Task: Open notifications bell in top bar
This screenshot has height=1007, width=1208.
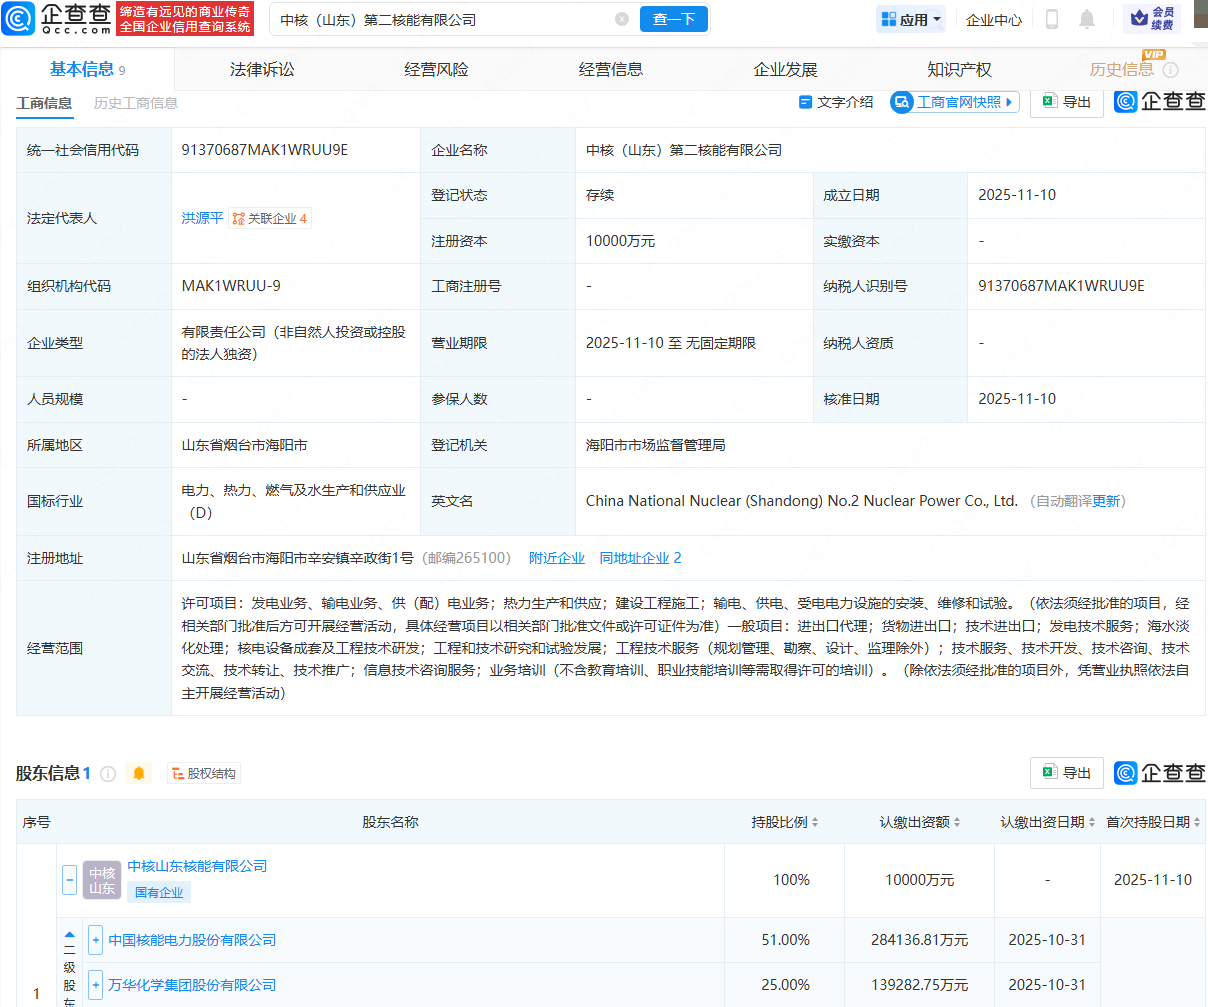Action: [x=1087, y=19]
